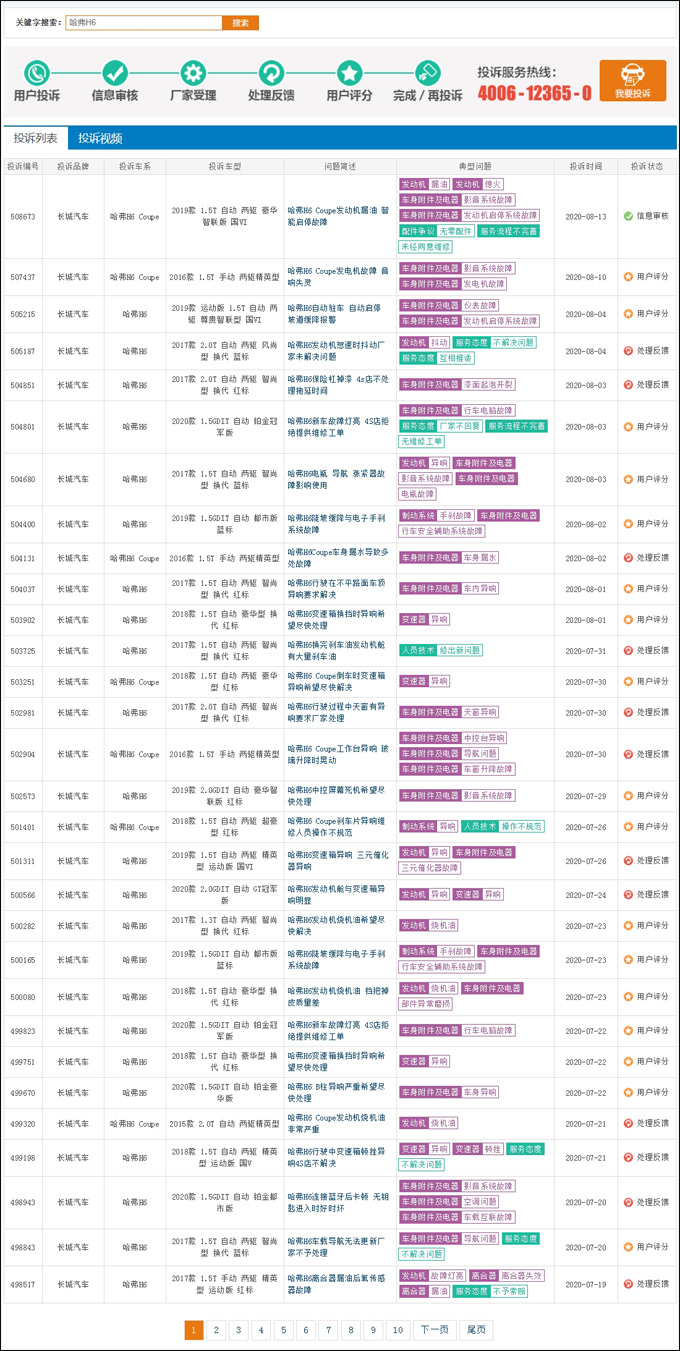Click 处理反馈 status icon for complaint 503725
680x1351 pixels.
click(x=628, y=652)
